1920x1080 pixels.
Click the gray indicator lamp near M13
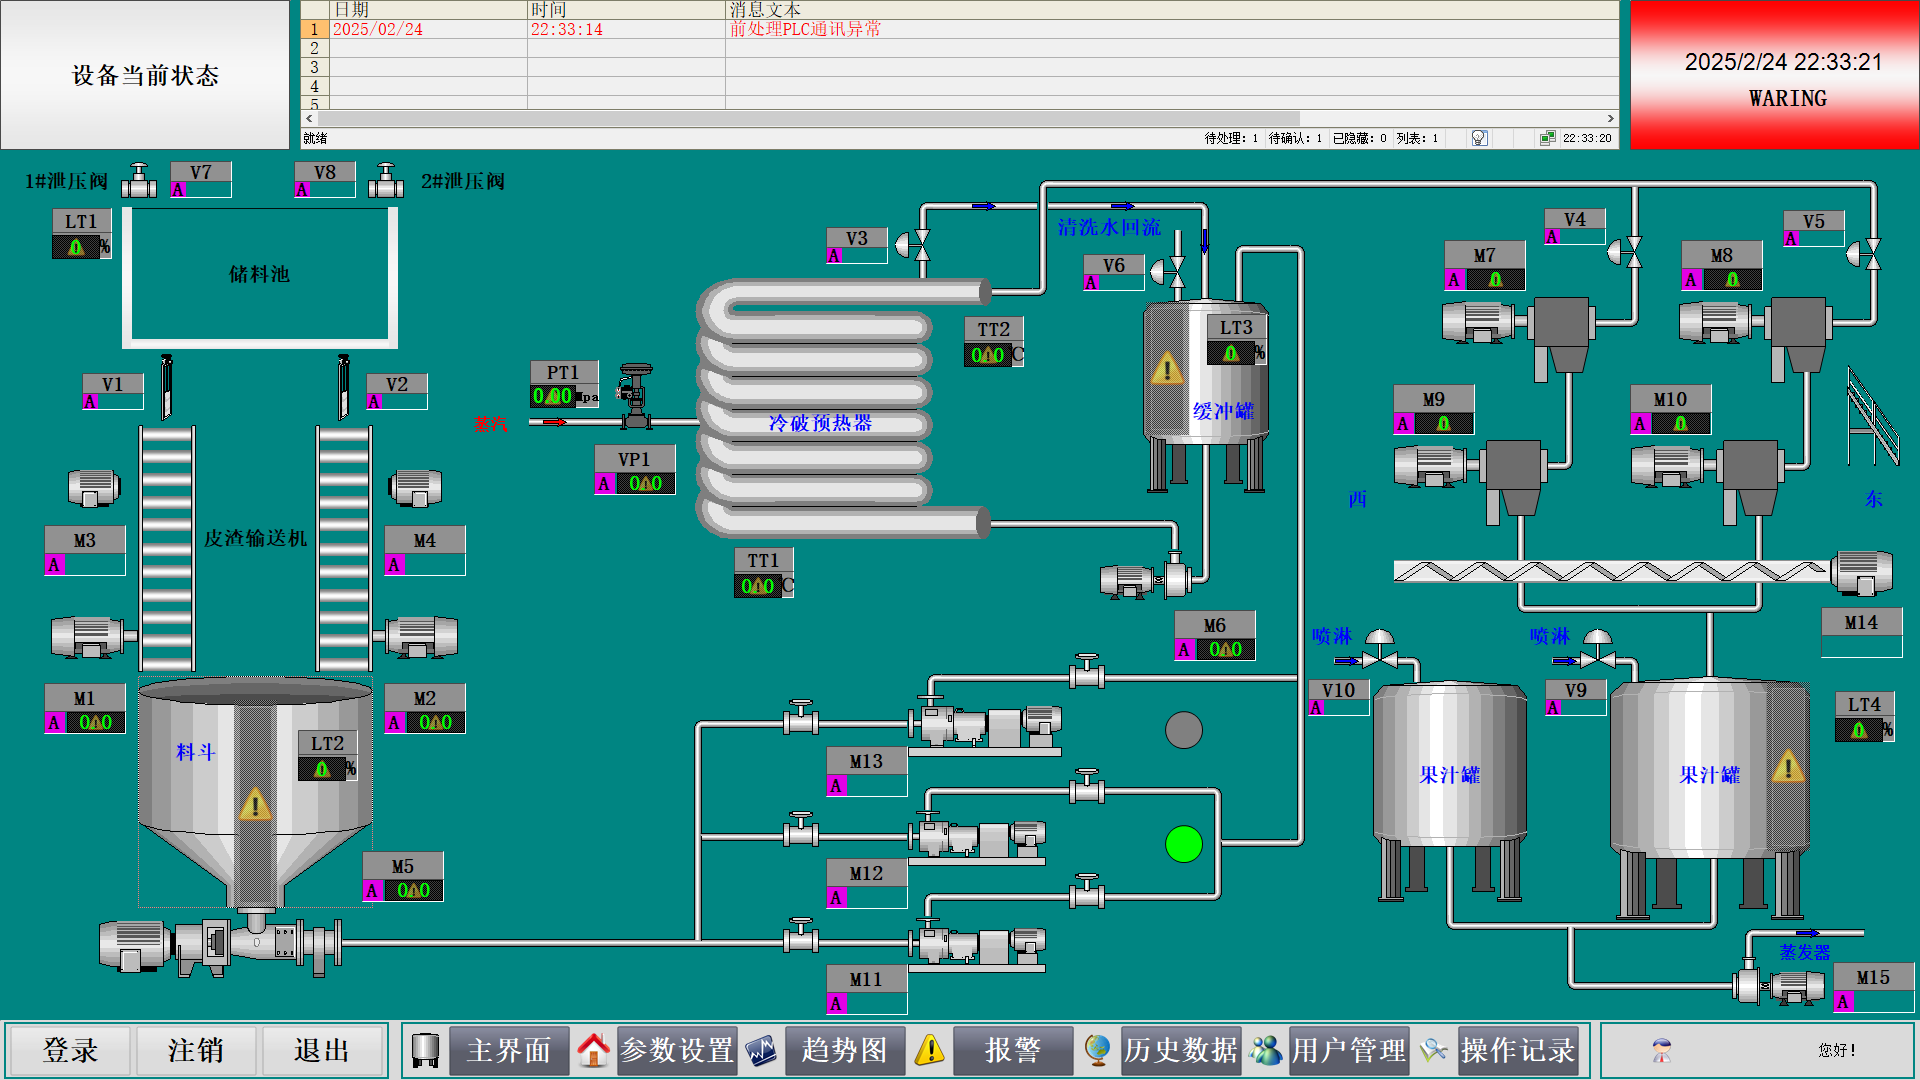click(1184, 730)
